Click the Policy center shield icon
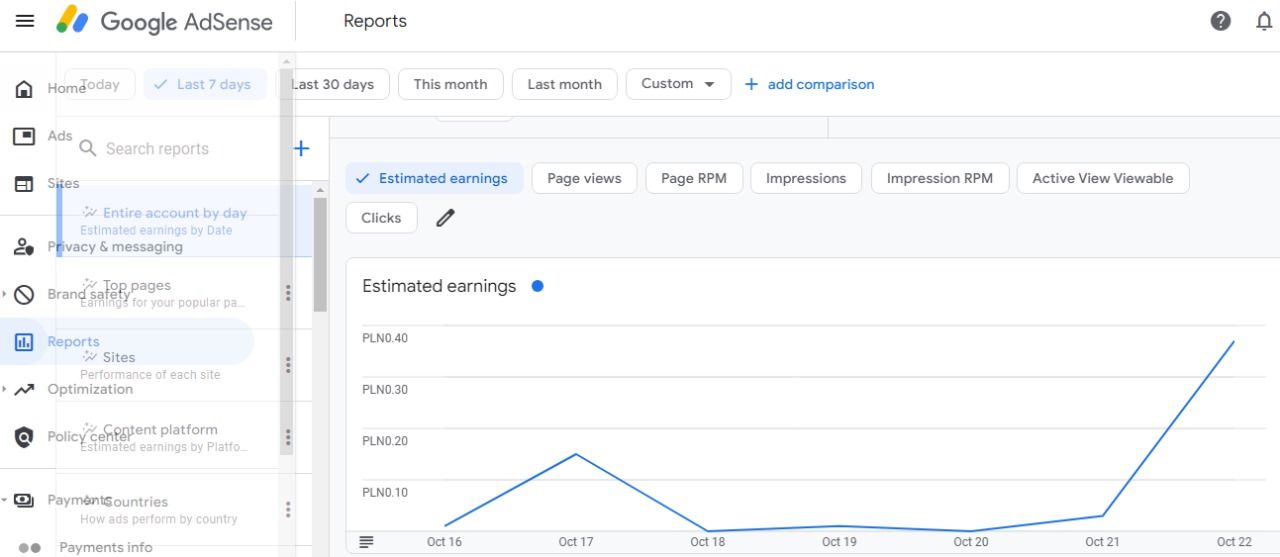Screen dimensions: 1280x557 (x=25, y=437)
